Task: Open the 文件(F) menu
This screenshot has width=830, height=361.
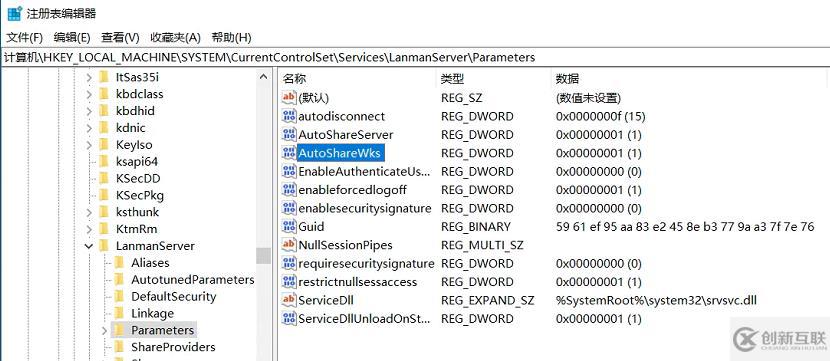Action: tap(24, 38)
